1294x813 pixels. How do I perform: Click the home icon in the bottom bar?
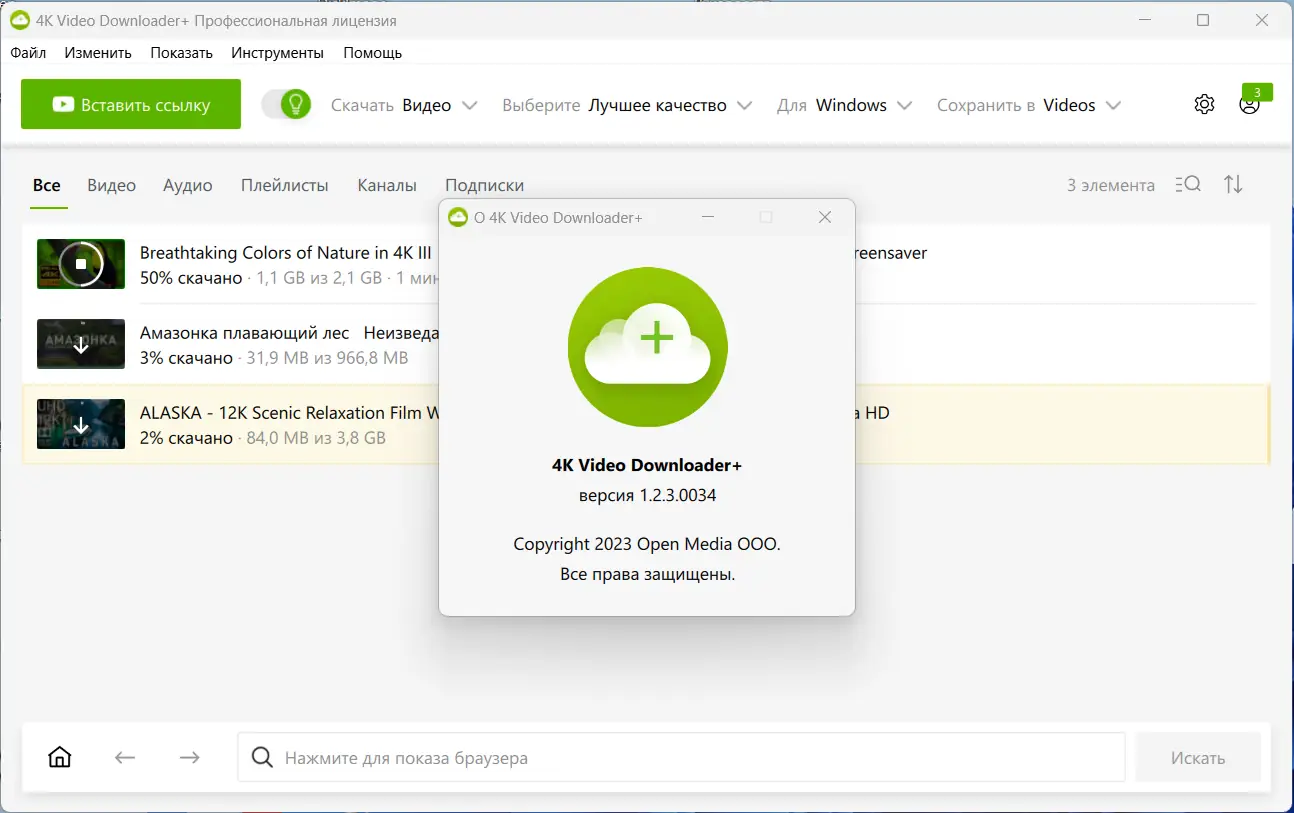[x=59, y=757]
